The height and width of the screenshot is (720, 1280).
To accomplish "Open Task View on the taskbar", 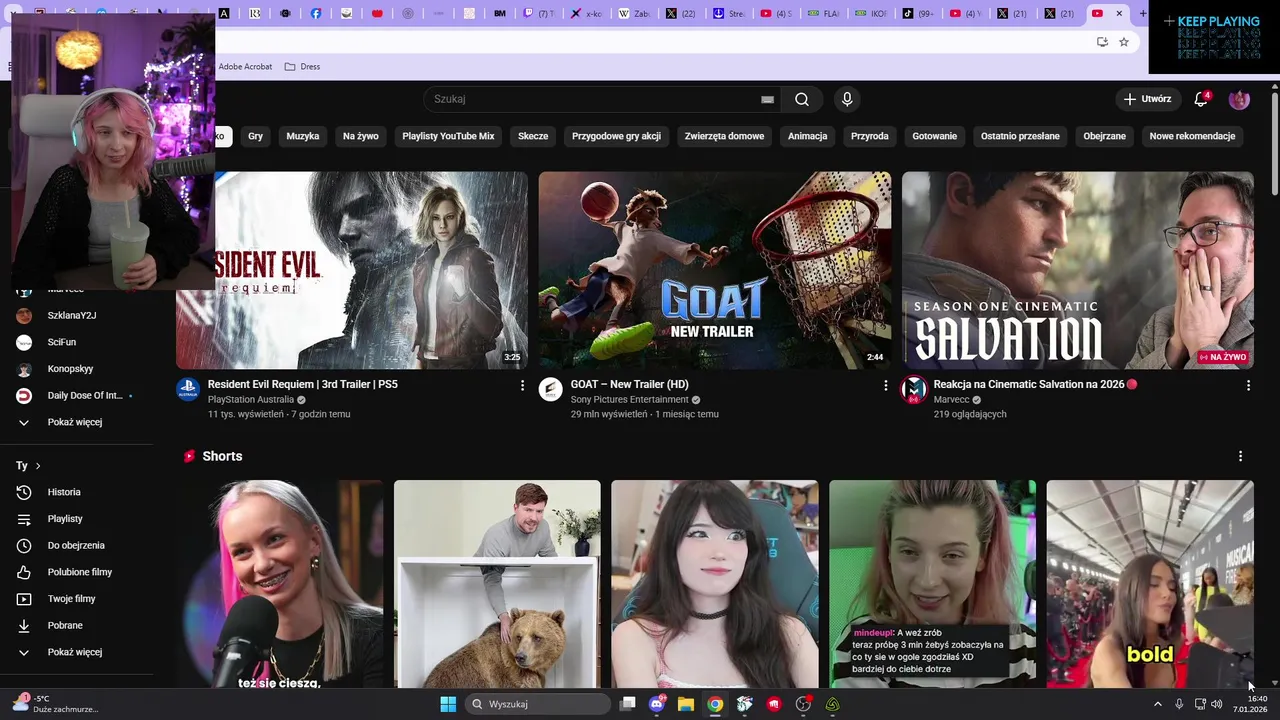I will click(628, 704).
